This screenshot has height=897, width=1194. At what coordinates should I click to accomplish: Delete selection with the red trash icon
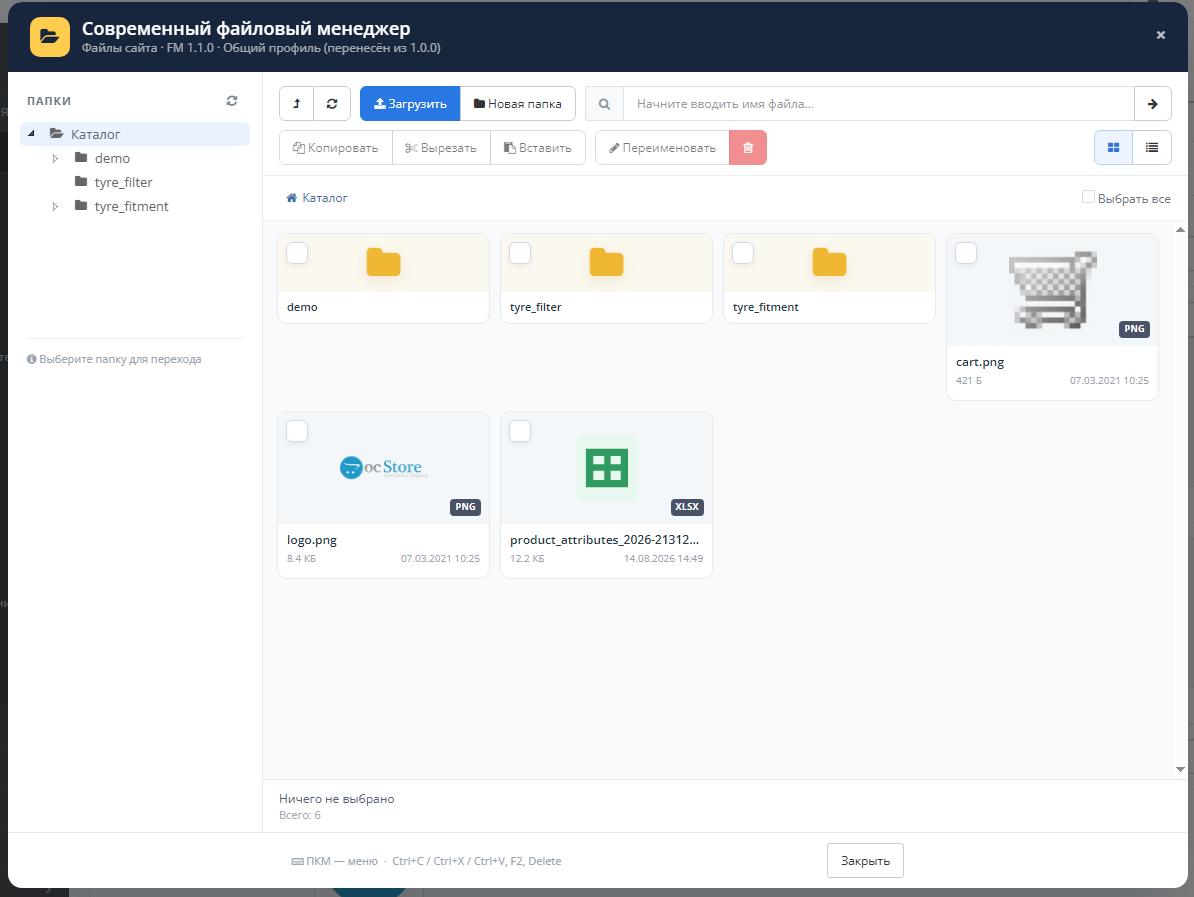748,148
